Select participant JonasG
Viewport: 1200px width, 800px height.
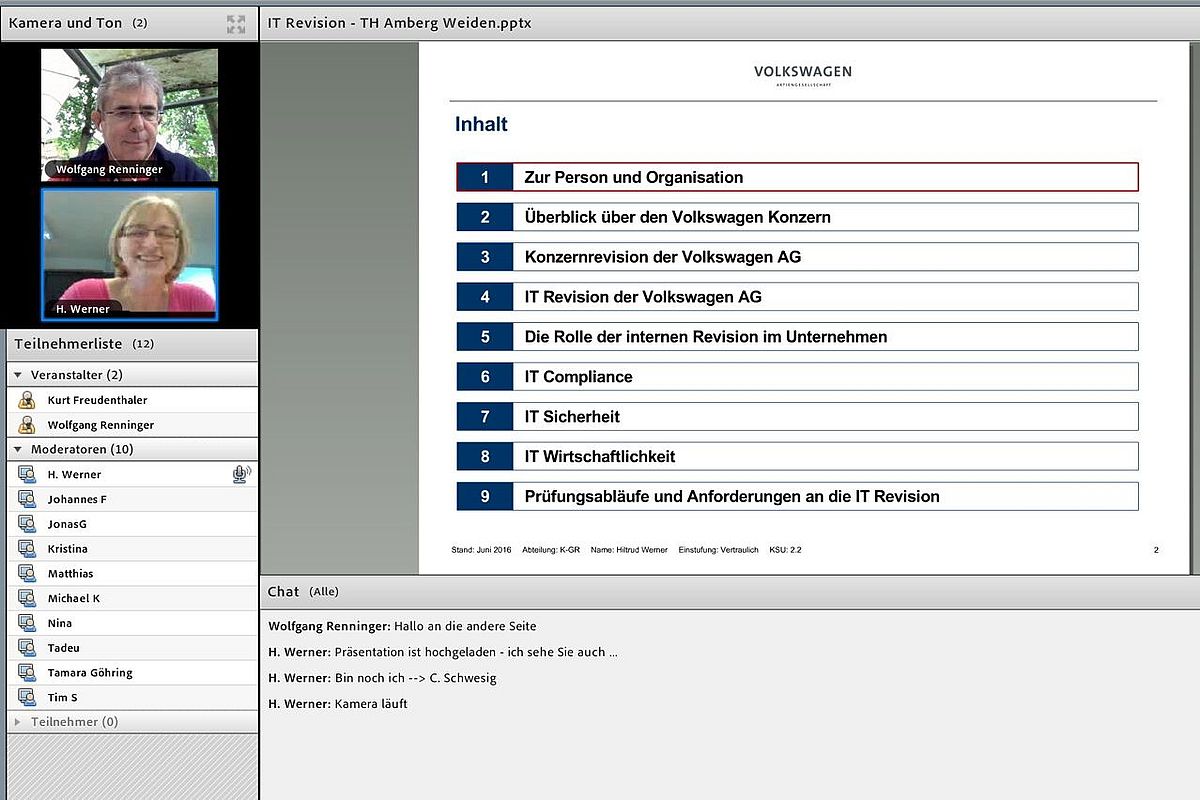coord(132,524)
